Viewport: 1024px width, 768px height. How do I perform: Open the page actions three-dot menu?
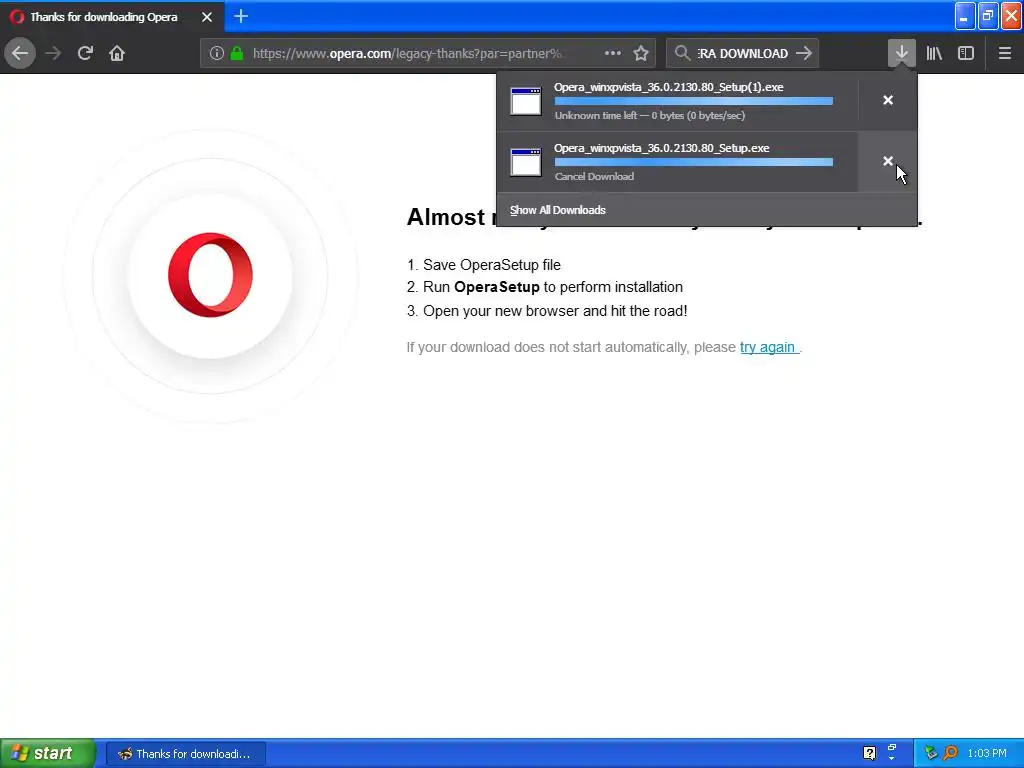(613, 54)
